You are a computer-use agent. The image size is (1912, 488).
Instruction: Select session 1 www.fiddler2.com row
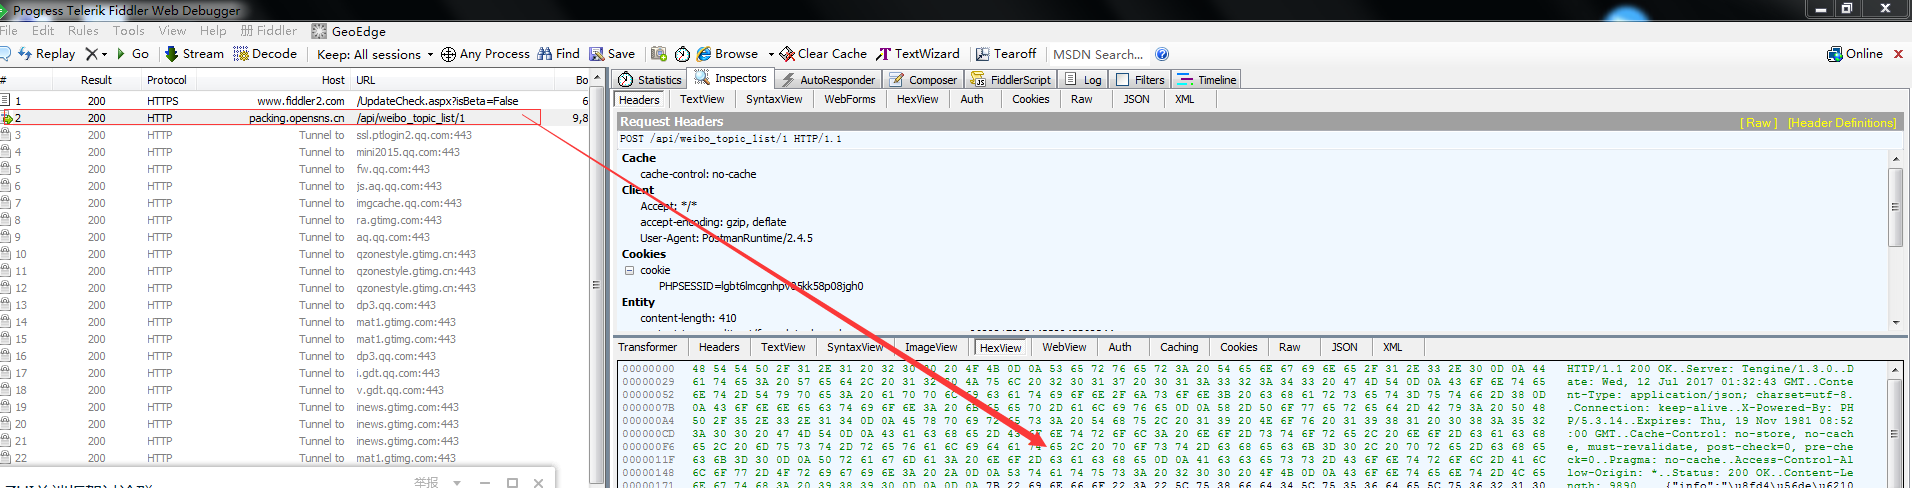[296, 101]
